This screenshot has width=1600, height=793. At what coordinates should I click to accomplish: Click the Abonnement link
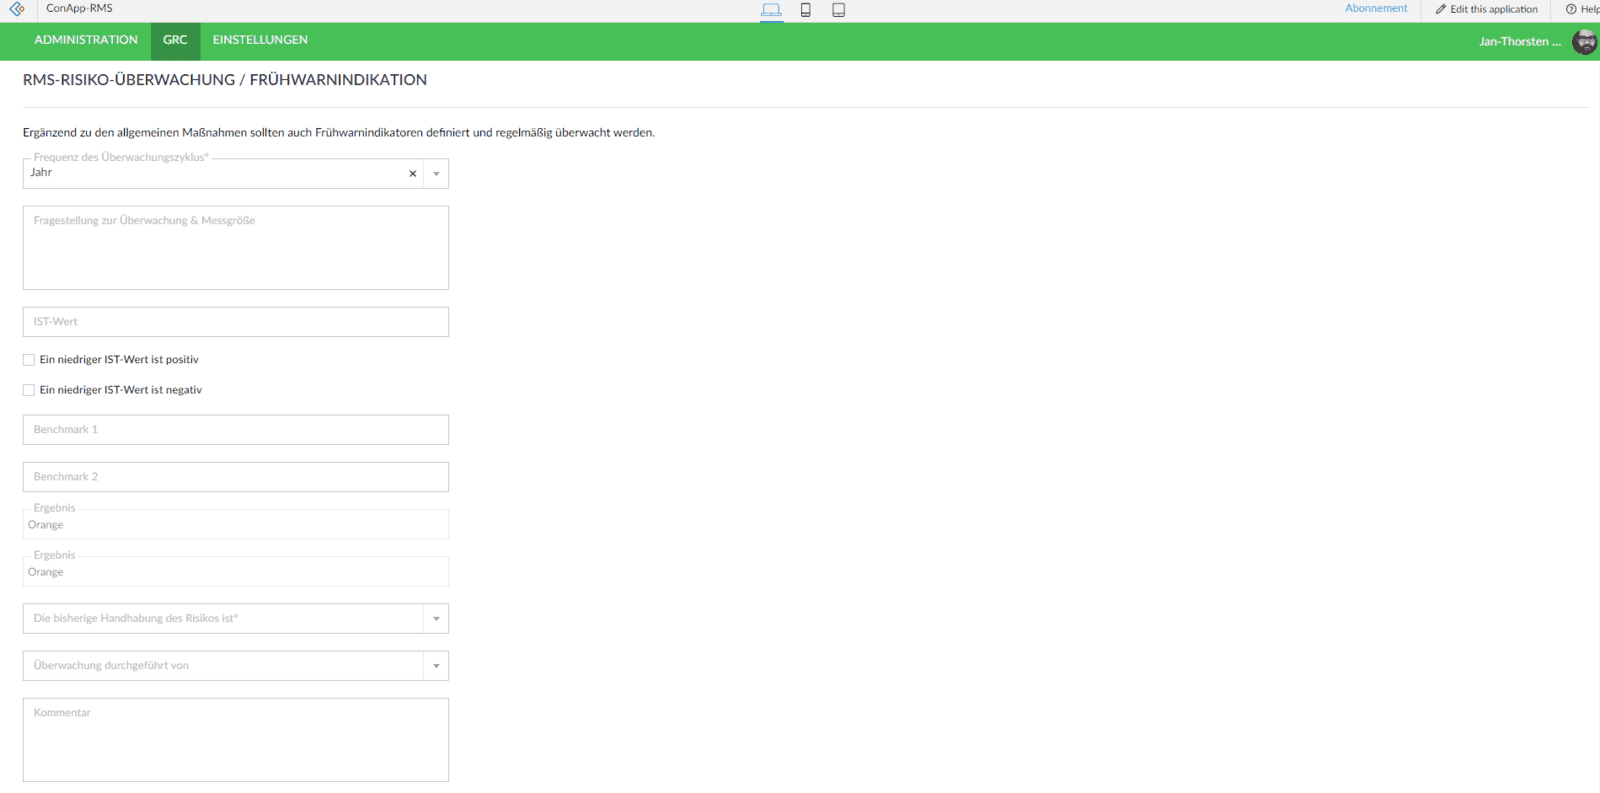(1375, 9)
